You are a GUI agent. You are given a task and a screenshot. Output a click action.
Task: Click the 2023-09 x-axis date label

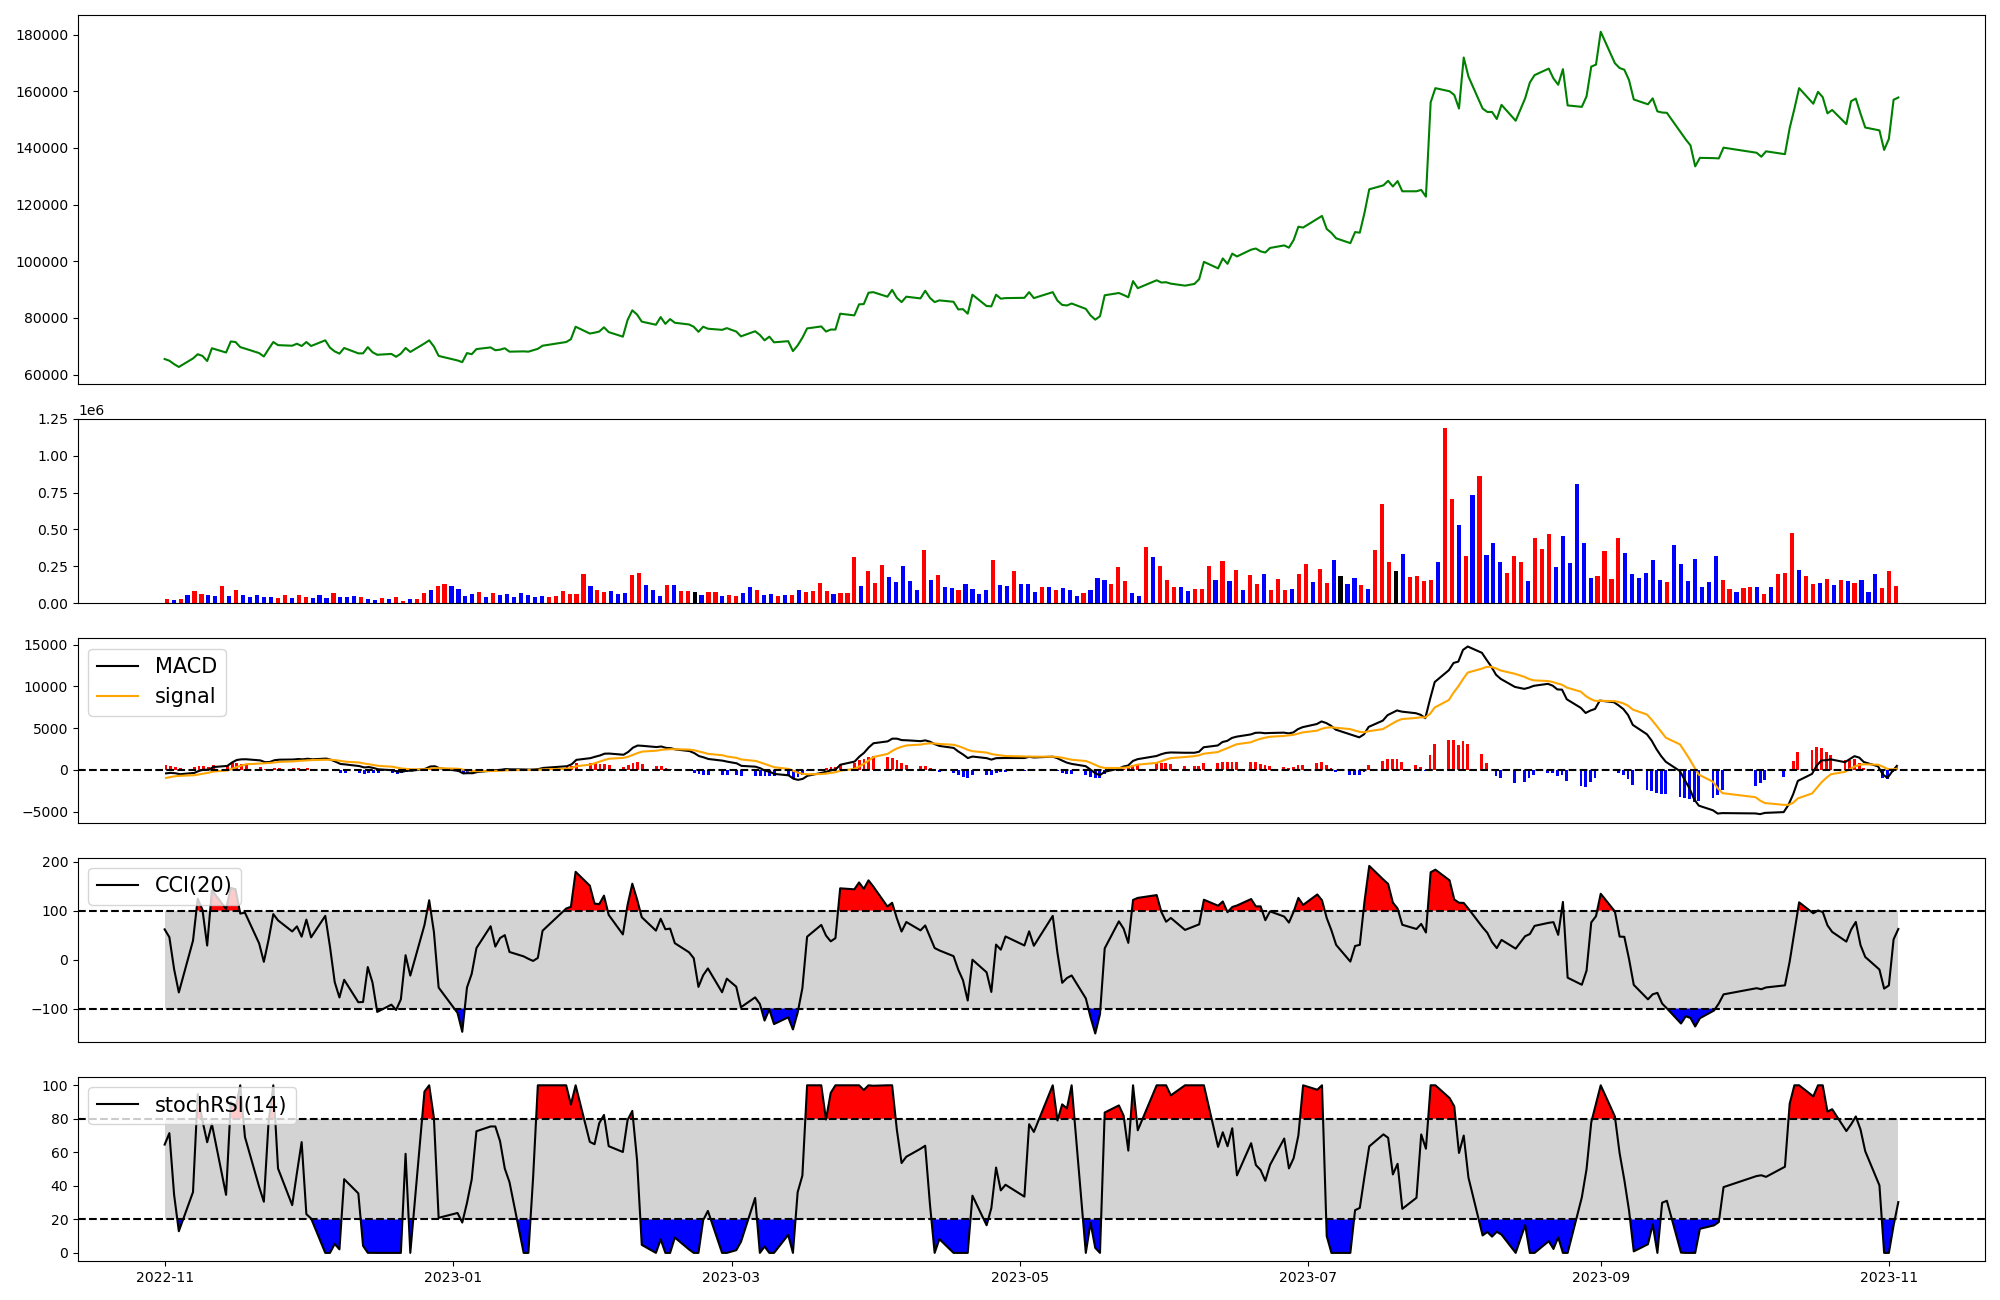(x=1601, y=1277)
